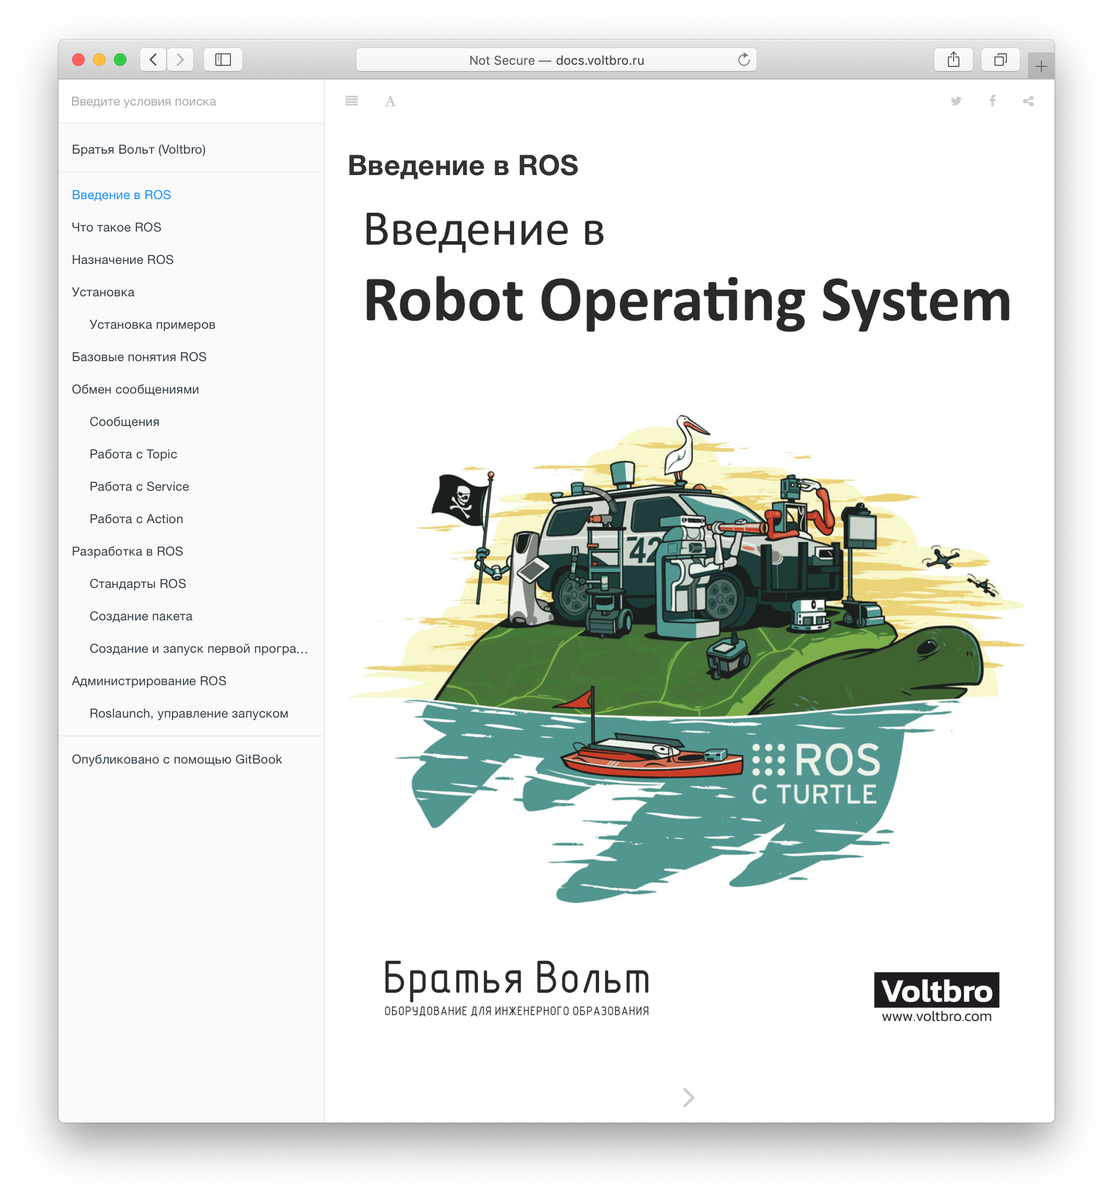Click the 'www.voltbro.com' text

click(x=936, y=1016)
